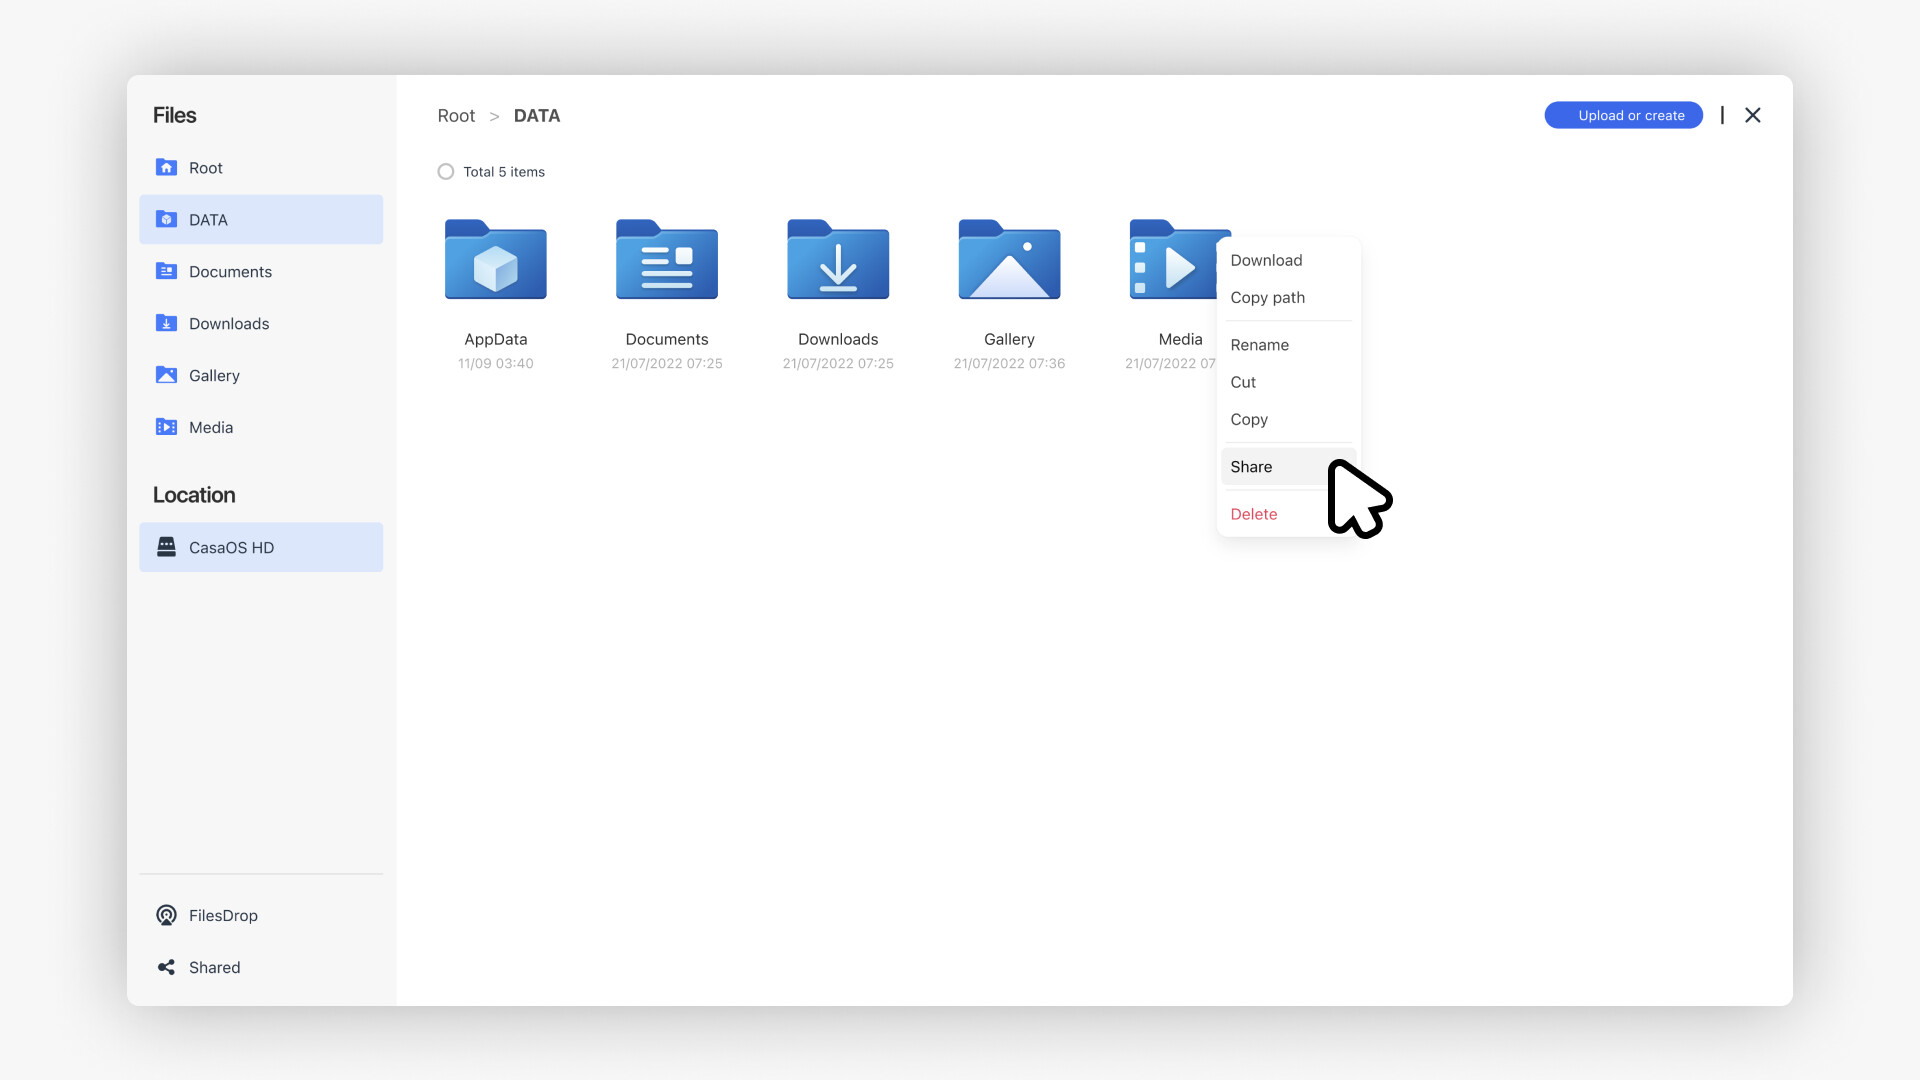
Task: Choose Rename in the context menu
Action: pos(1259,345)
